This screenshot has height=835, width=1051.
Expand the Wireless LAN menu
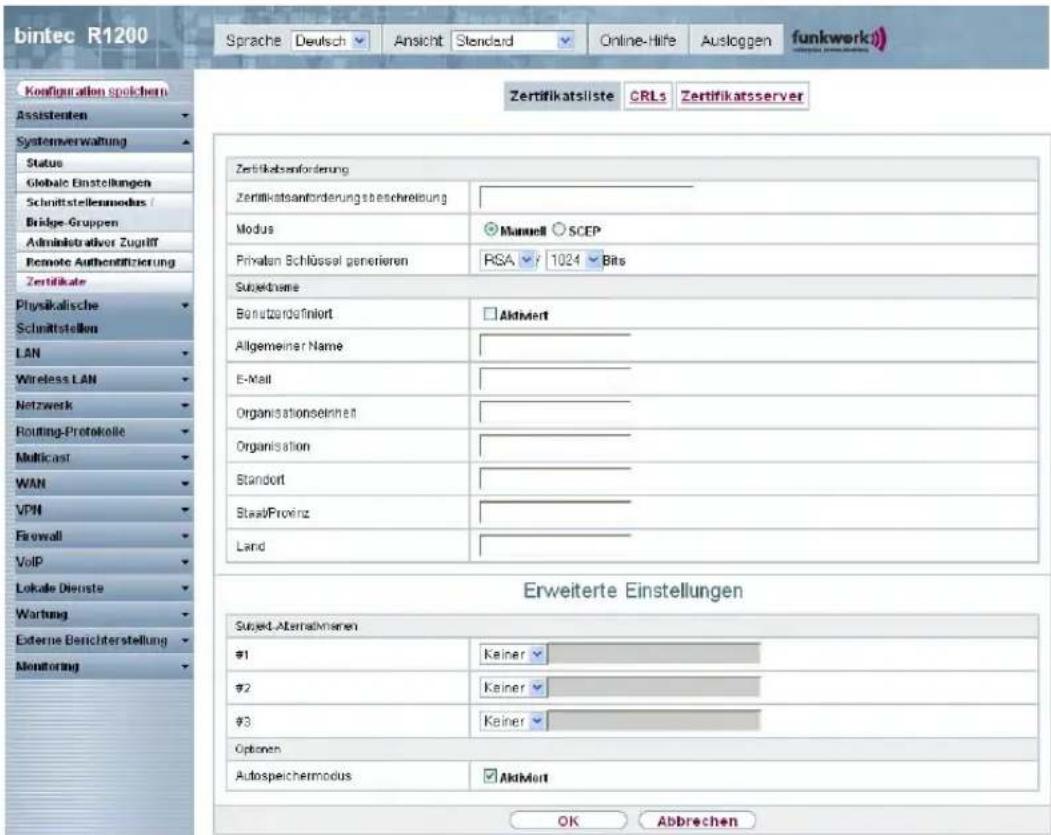pos(103,379)
